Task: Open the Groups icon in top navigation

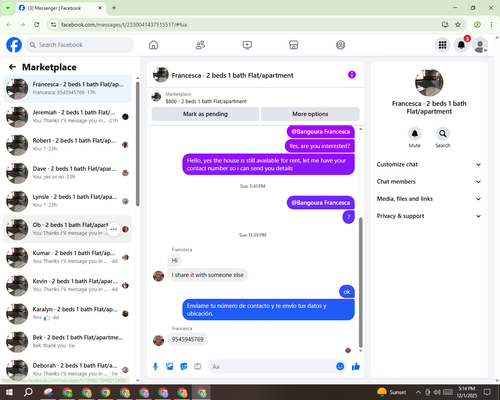Action: pos(340,45)
